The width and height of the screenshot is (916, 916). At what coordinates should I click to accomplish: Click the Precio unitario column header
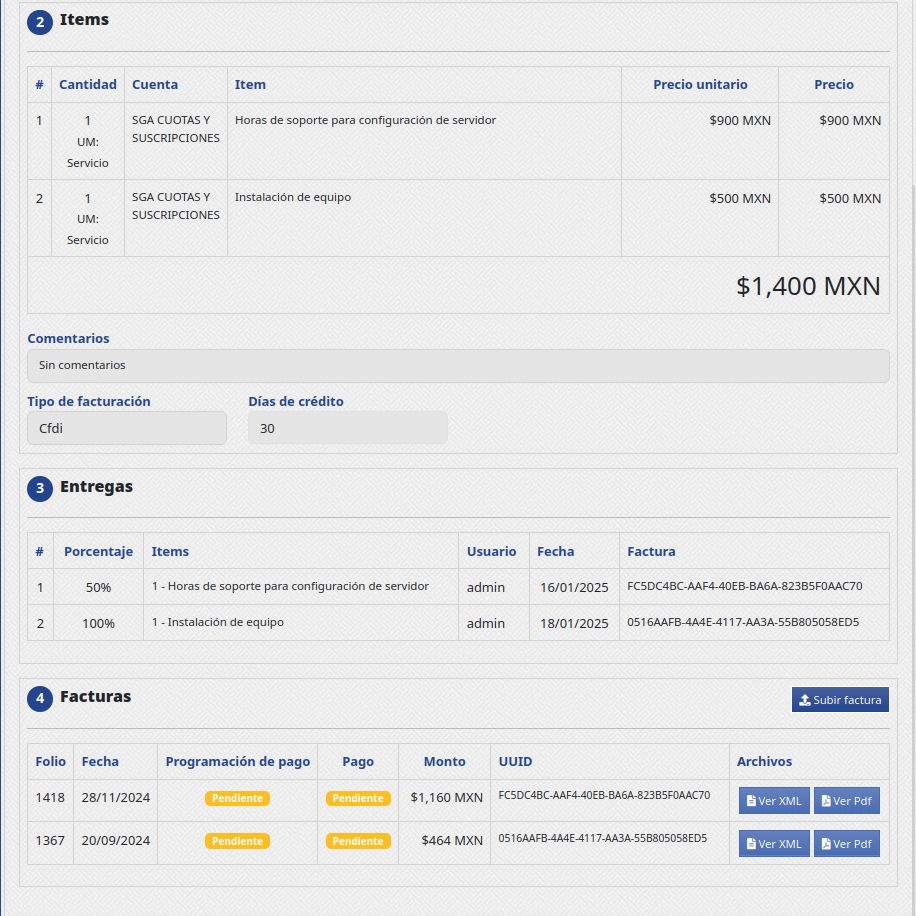point(699,85)
